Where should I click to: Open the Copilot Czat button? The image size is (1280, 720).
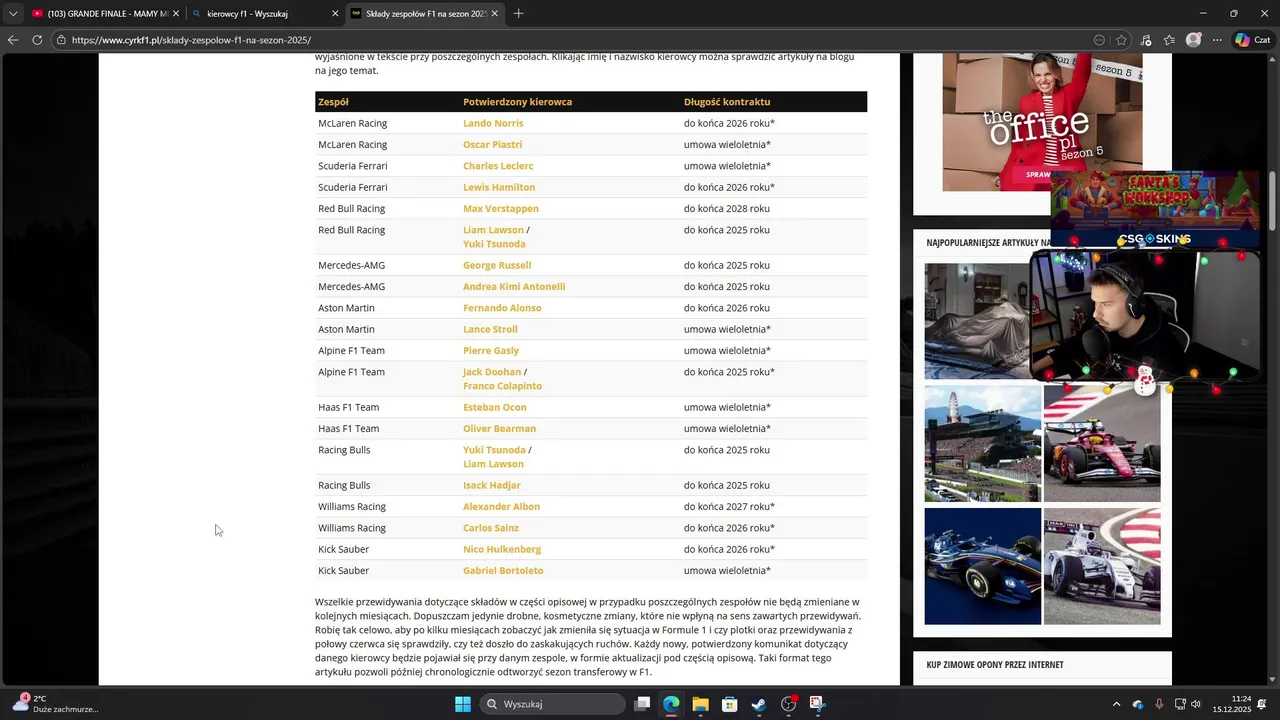1254,40
